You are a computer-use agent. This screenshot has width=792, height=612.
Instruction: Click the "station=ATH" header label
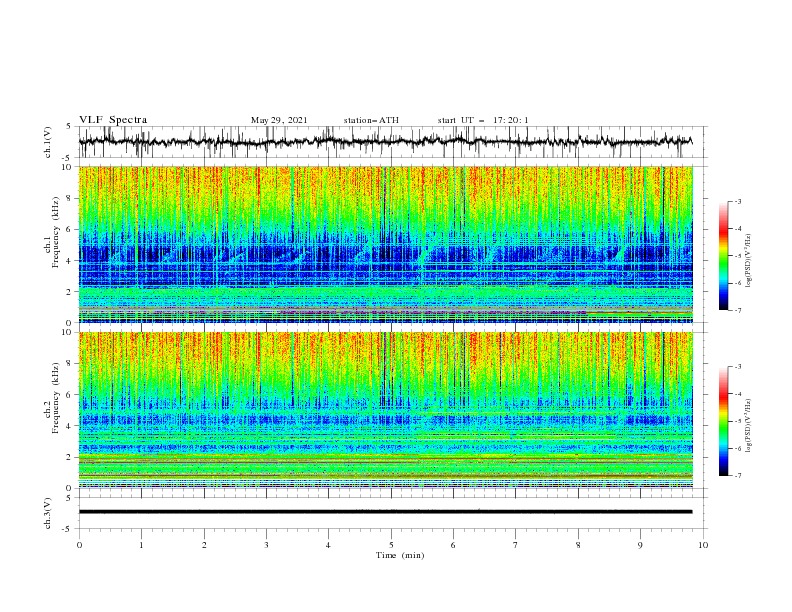coord(371,120)
